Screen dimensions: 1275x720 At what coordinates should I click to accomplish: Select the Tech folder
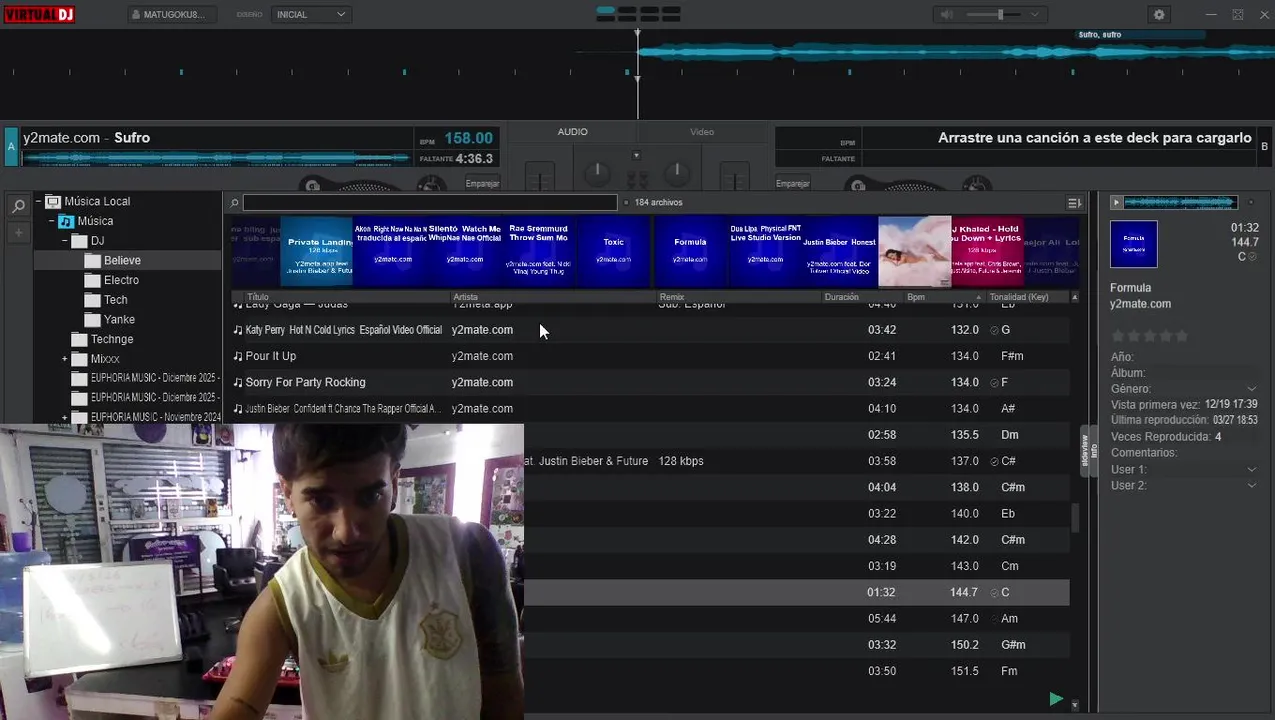pyautogui.click(x=116, y=300)
